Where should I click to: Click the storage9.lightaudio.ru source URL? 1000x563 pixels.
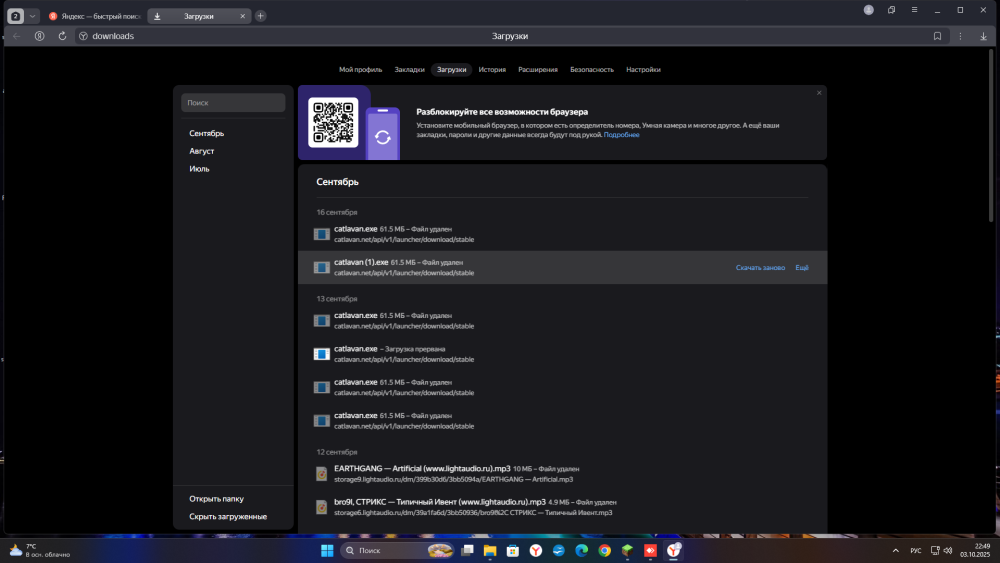click(453, 479)
